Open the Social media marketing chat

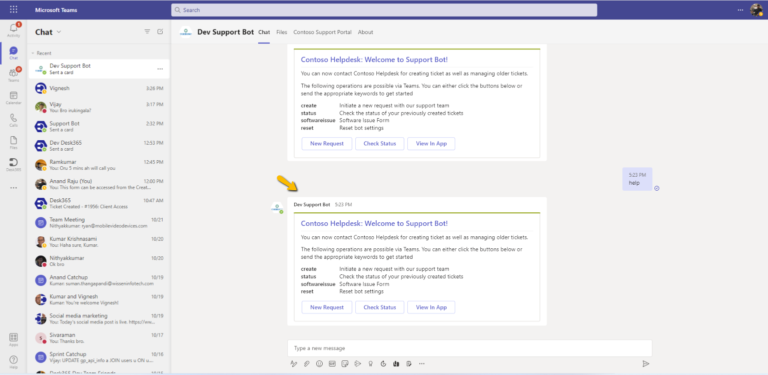(x=99, y=319)
